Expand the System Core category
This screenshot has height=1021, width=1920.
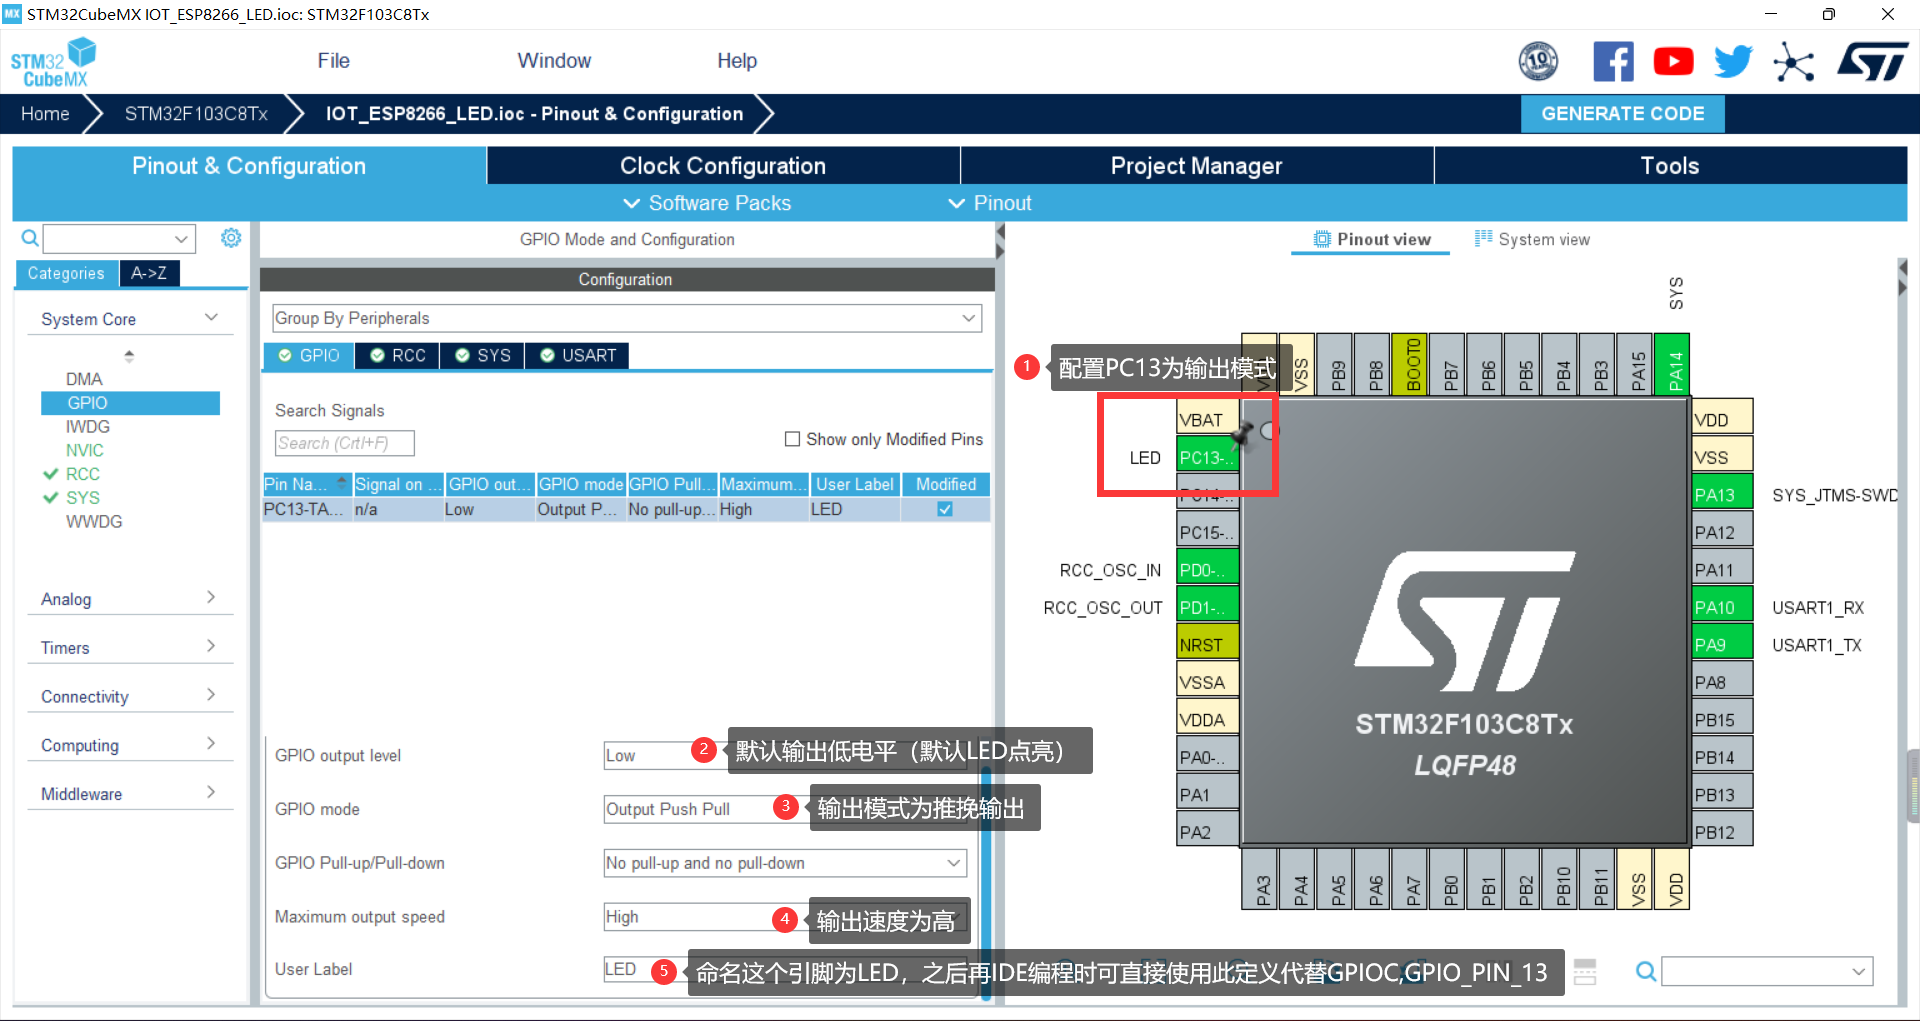click(x=130, y=319)
